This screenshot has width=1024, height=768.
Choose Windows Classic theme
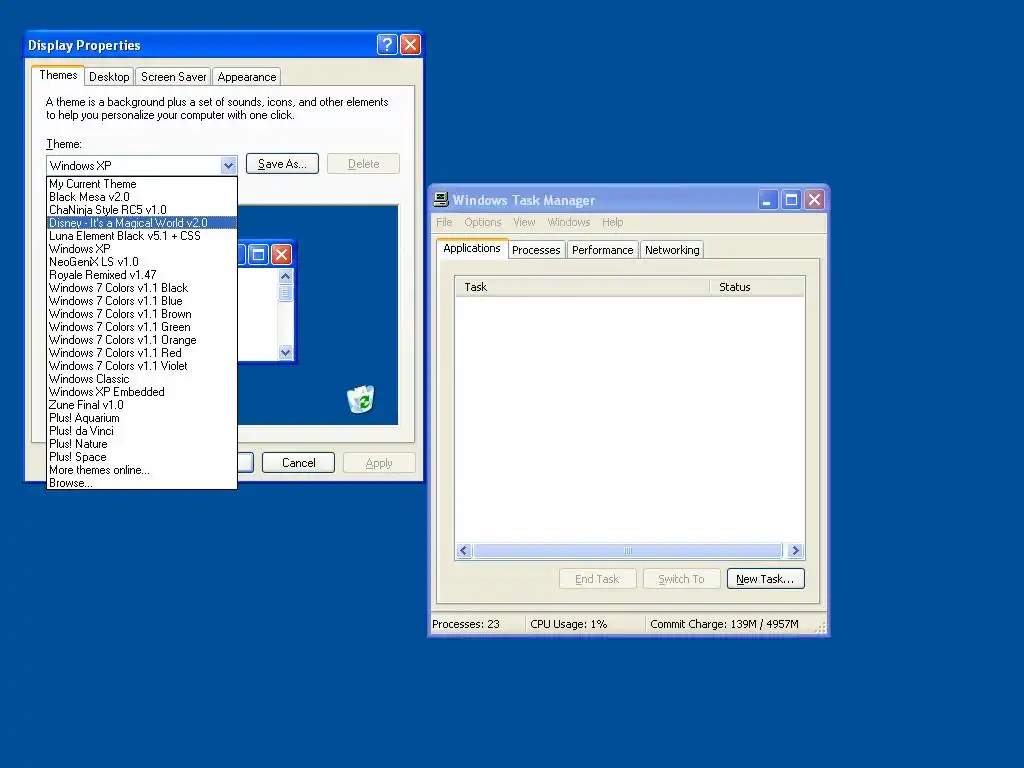142,379
